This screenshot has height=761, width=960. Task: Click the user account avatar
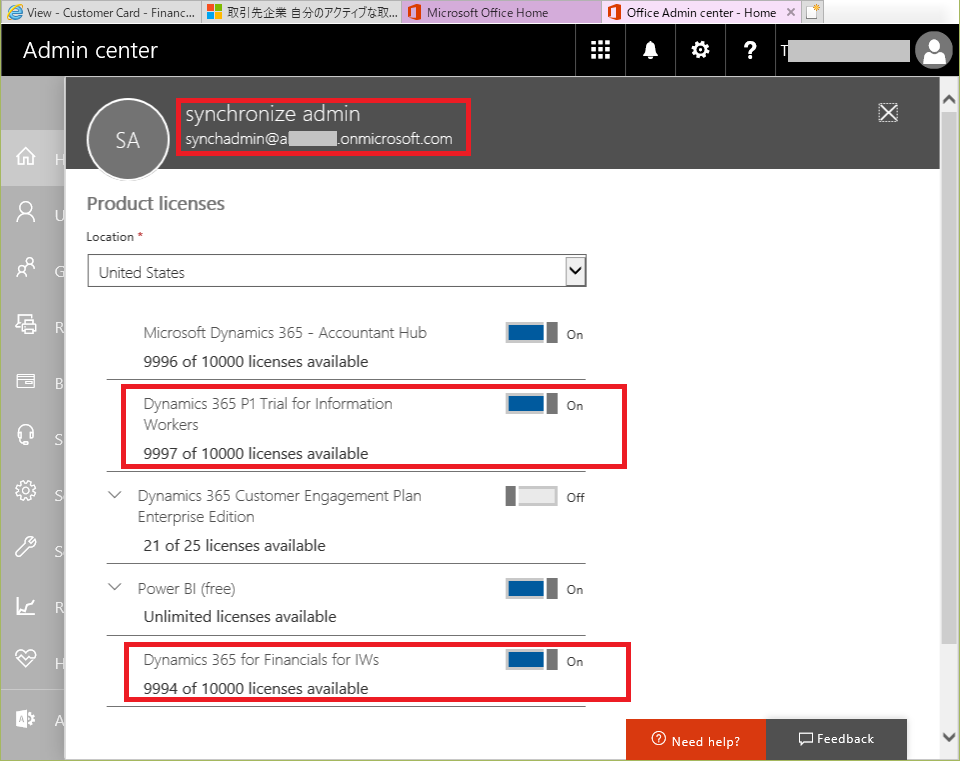pos(934,50)
